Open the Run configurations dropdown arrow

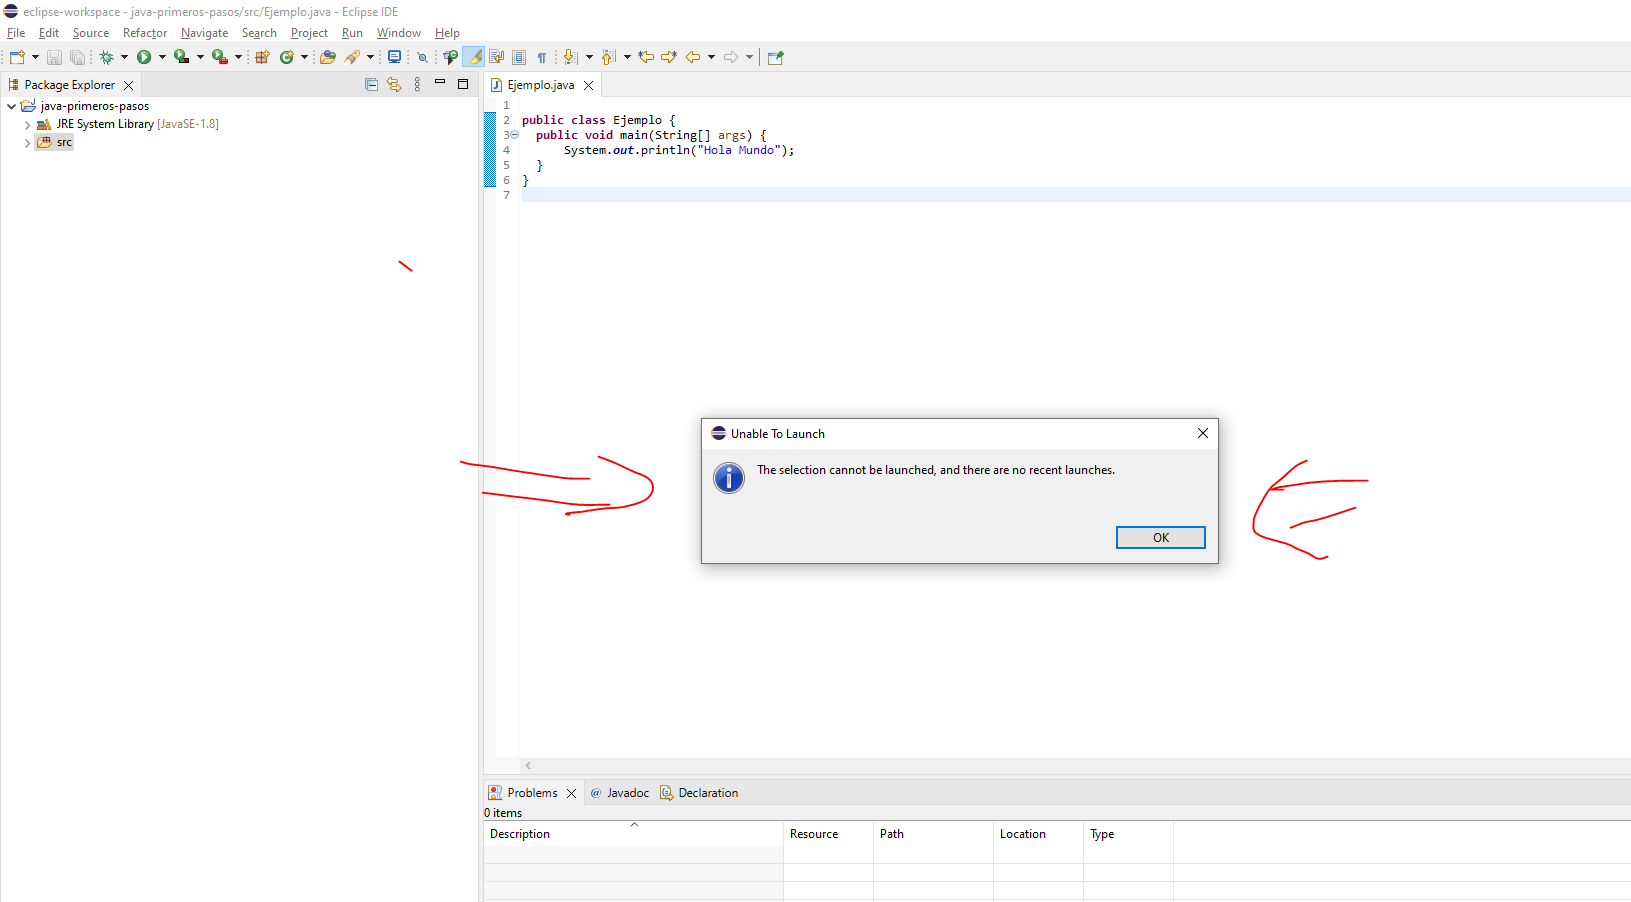point(162,57)
